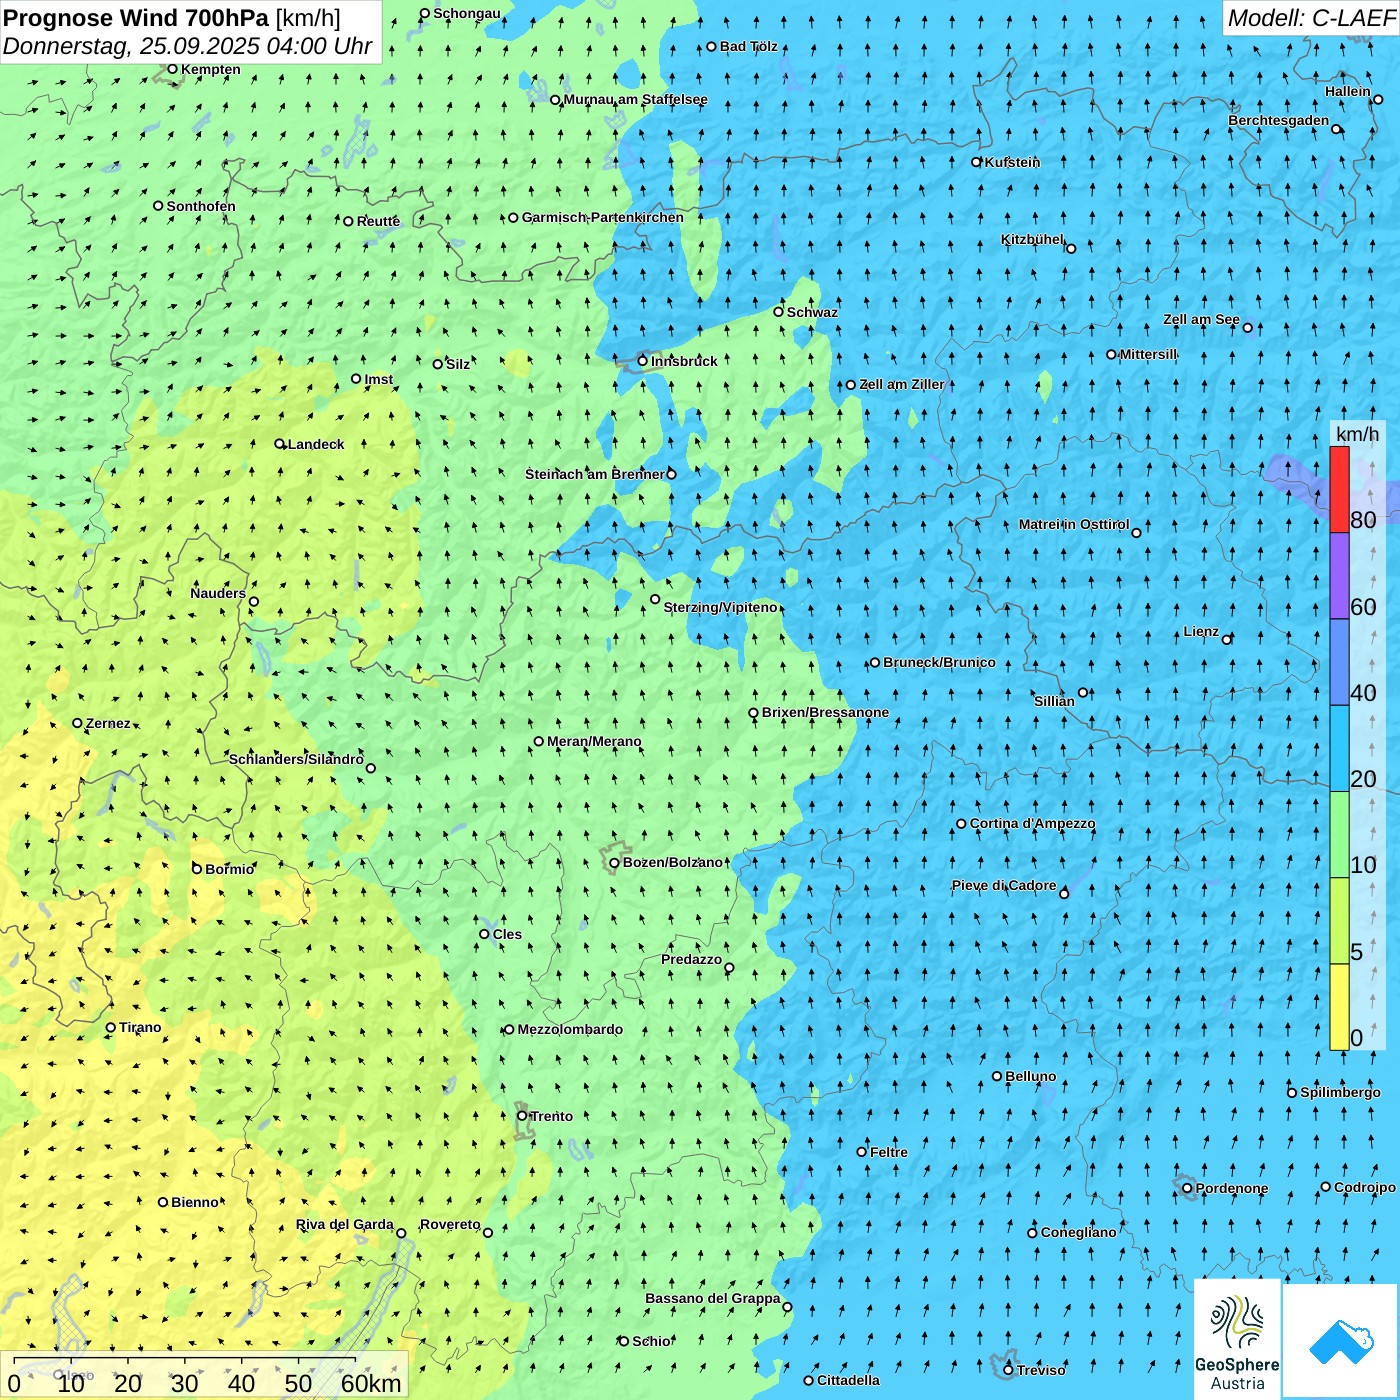Image resolution: width=1400 pixels, height=1400 pixels.
Task: Click the 'Murnau am Staffelsee' label
Action: [x=635, y=100]
